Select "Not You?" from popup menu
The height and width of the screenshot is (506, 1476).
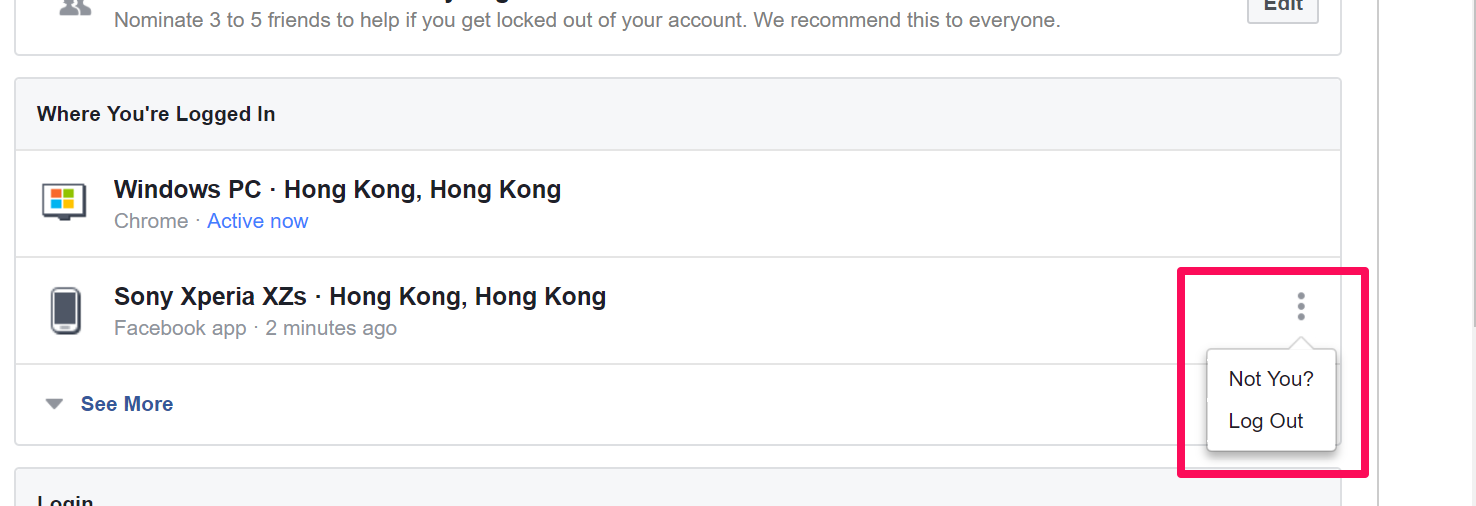pyautogui.click(x=1270, y=379)
